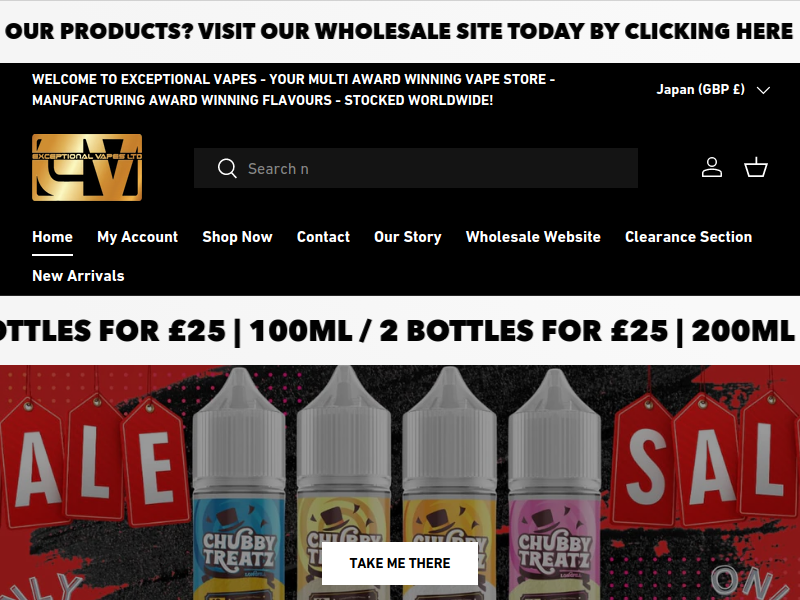The image size is (800, 600).
Task: Visit the Wholesale Website link
Action: click(533, 237)
